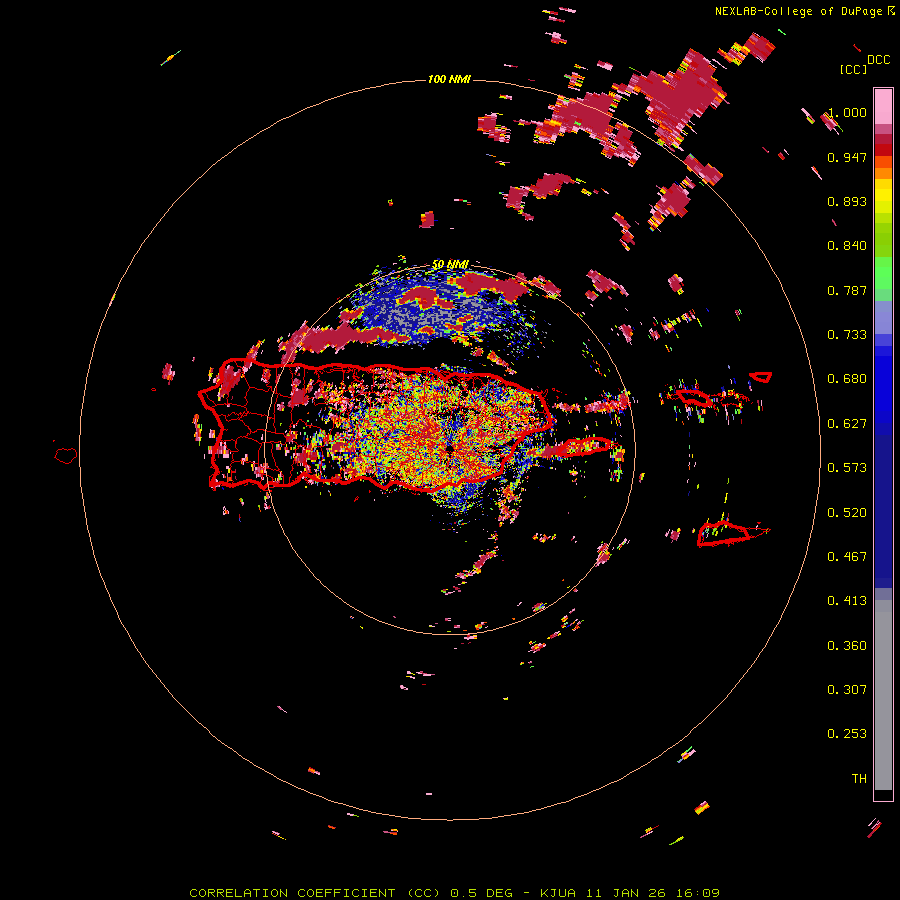Select the 0.787 color scale label
900x900 pixels.
847,290
